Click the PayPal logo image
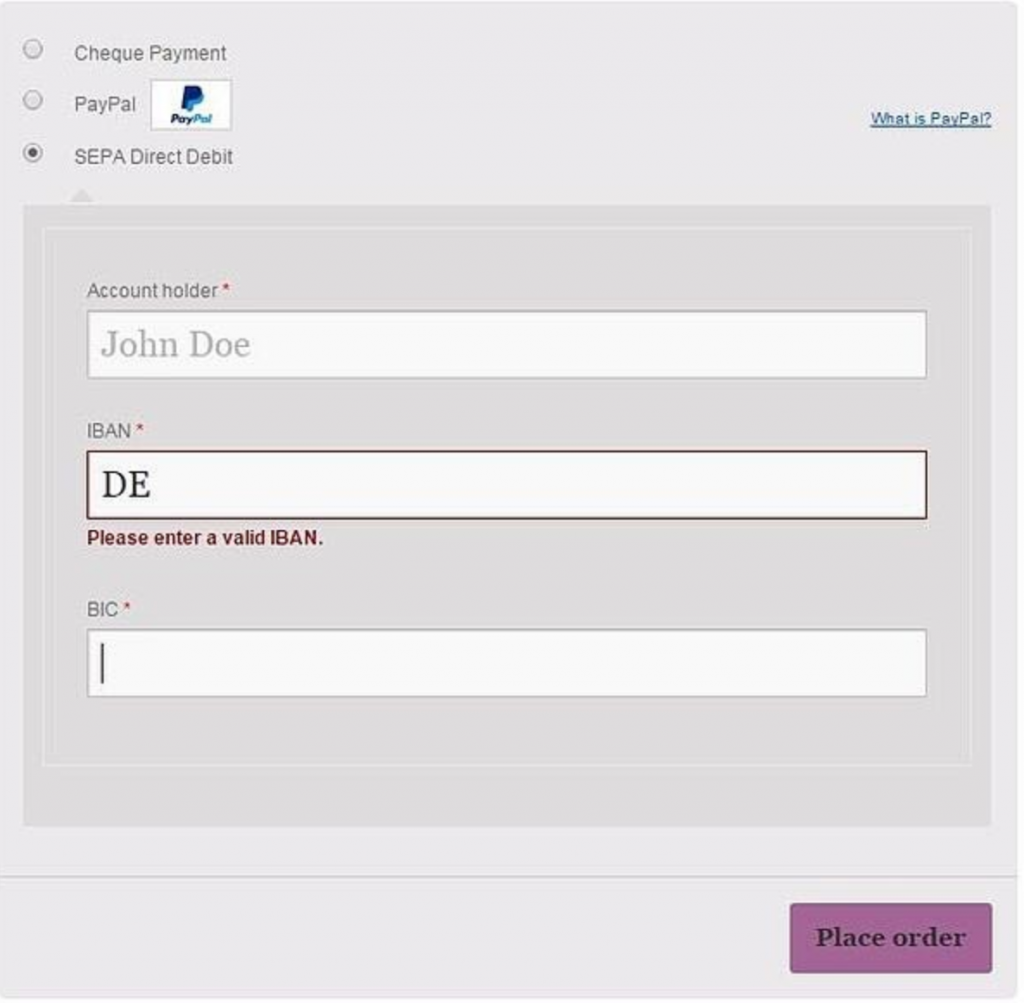1024x1003 pixels. [x=191, y=105]
